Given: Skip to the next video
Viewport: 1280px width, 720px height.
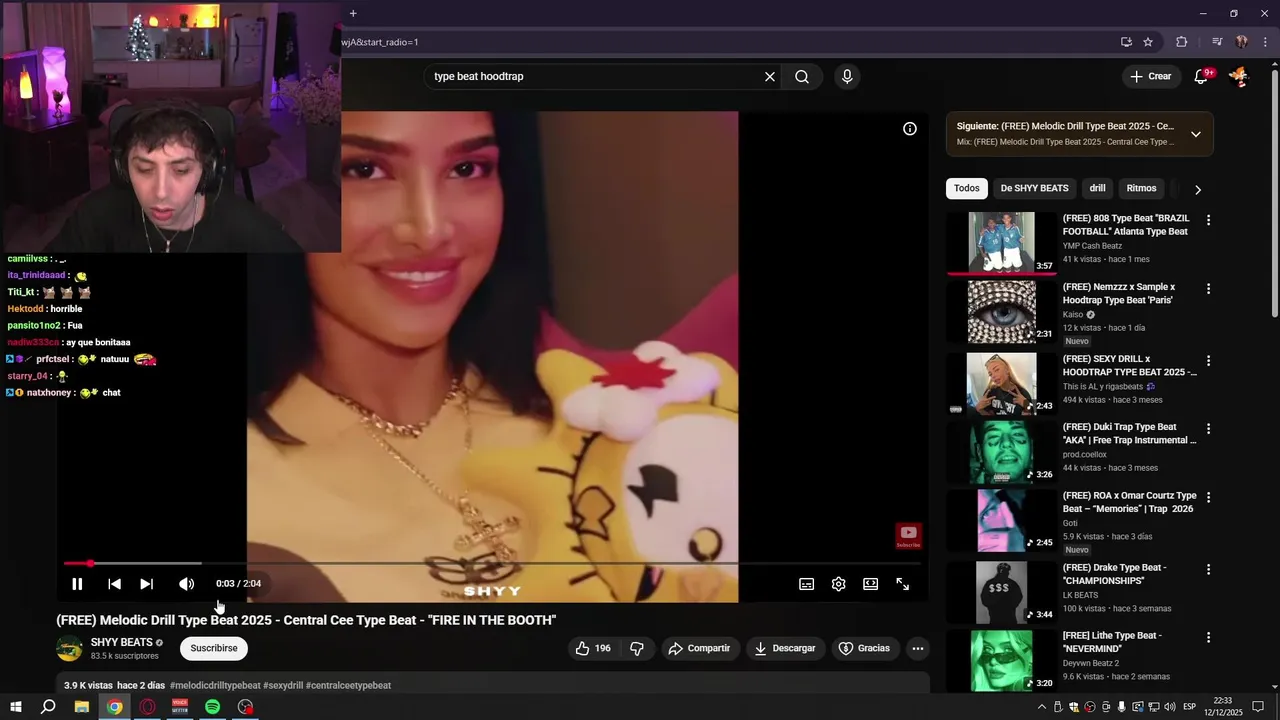Looking at the screenshot, I should click(146, 584).
